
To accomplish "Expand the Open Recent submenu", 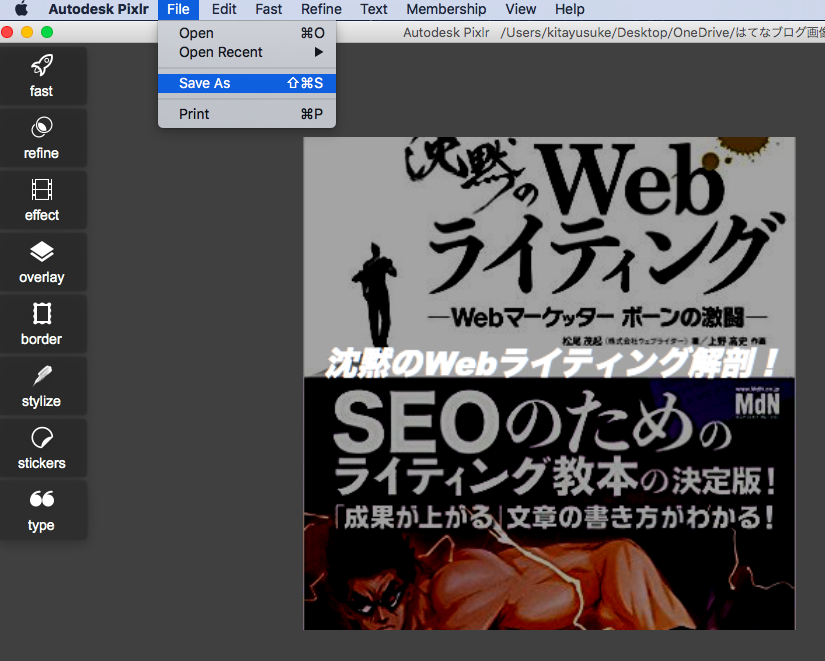I will [x=247, y=52].
